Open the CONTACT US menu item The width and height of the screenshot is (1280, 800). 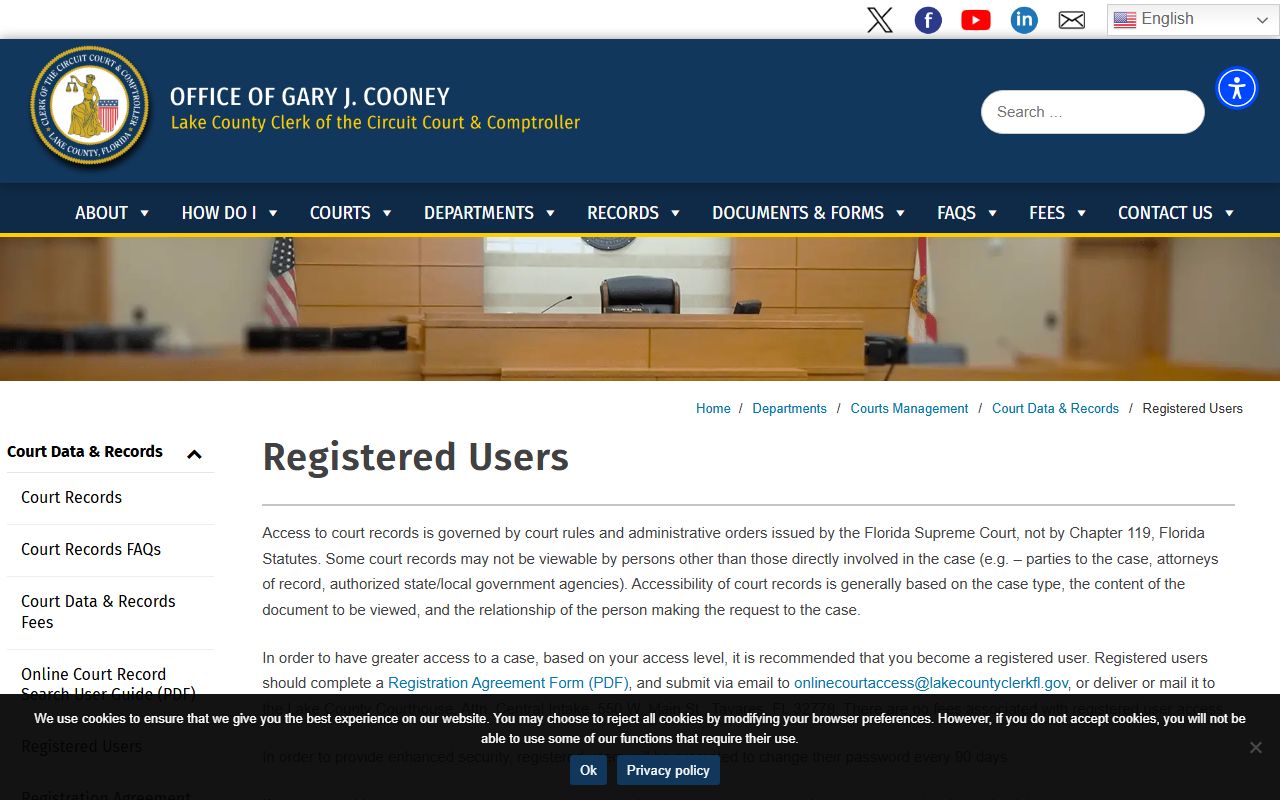(1165, 213)
